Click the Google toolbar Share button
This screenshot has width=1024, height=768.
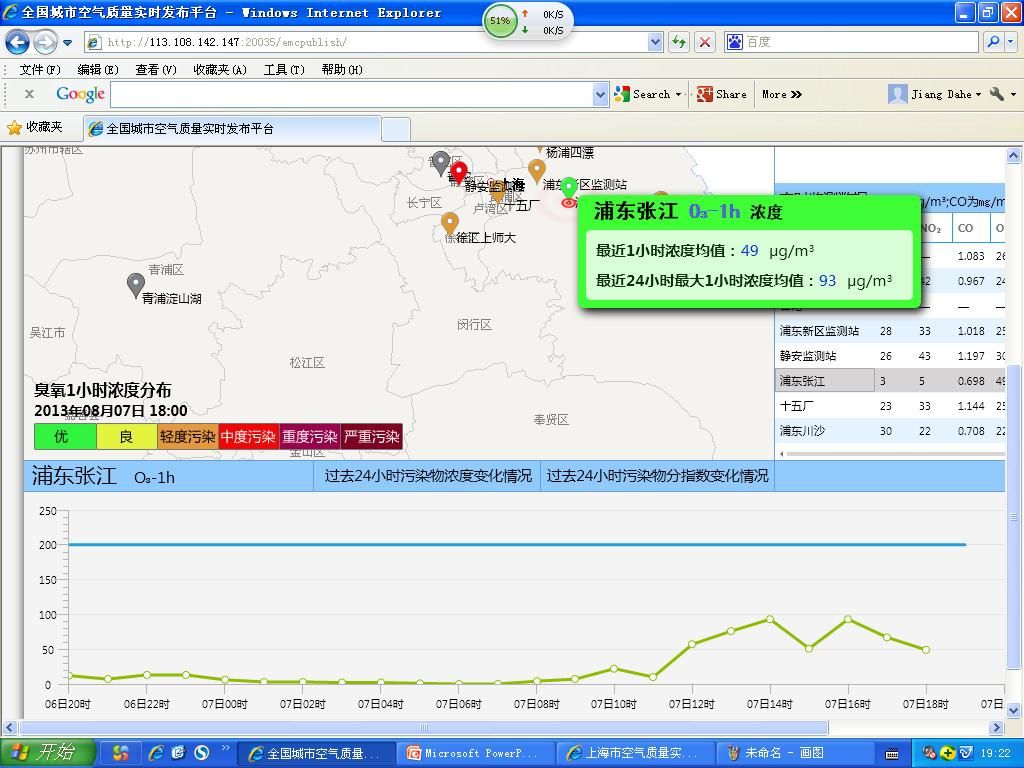(722, 94)
